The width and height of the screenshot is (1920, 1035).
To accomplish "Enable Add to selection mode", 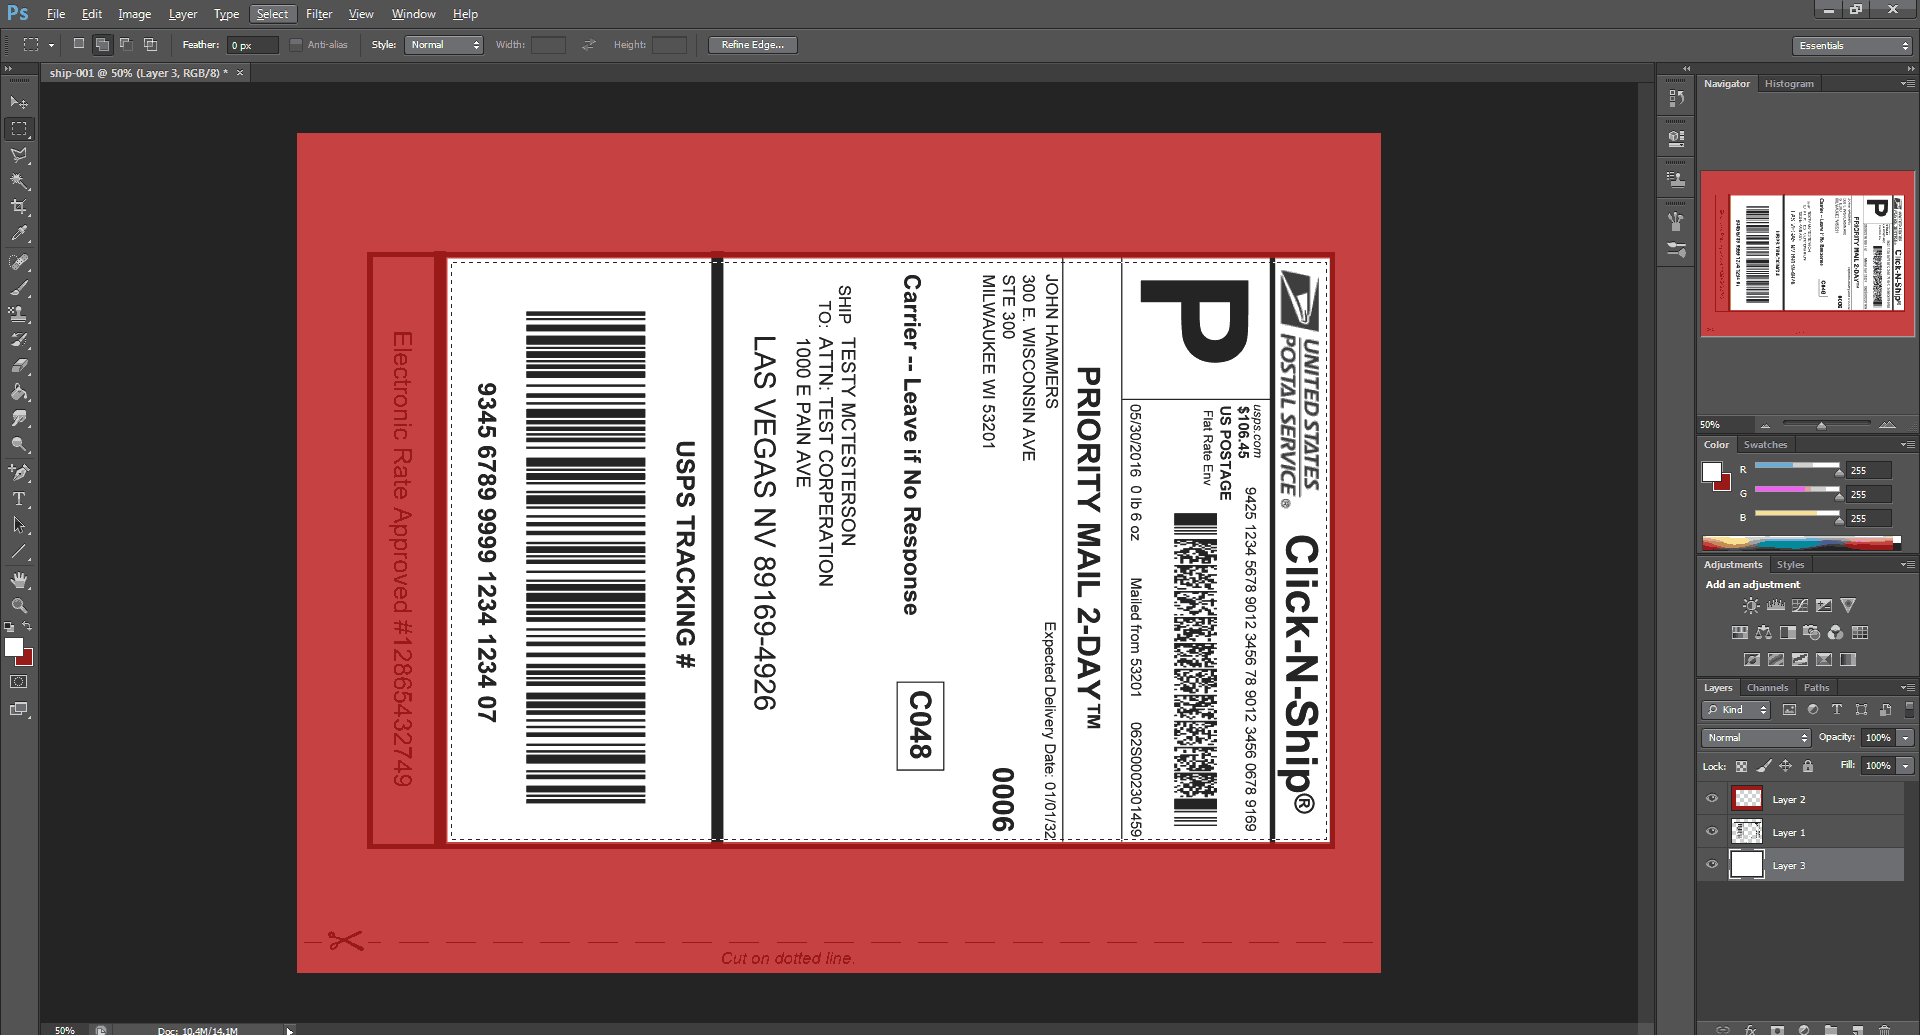I will (102, 45).
